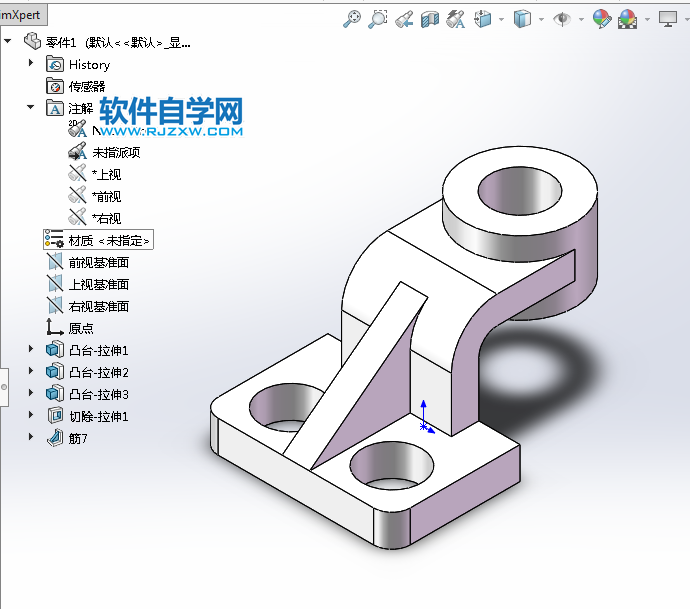
Task: Open Apply Scene dropdown arrow
Action: click(647, 19)
